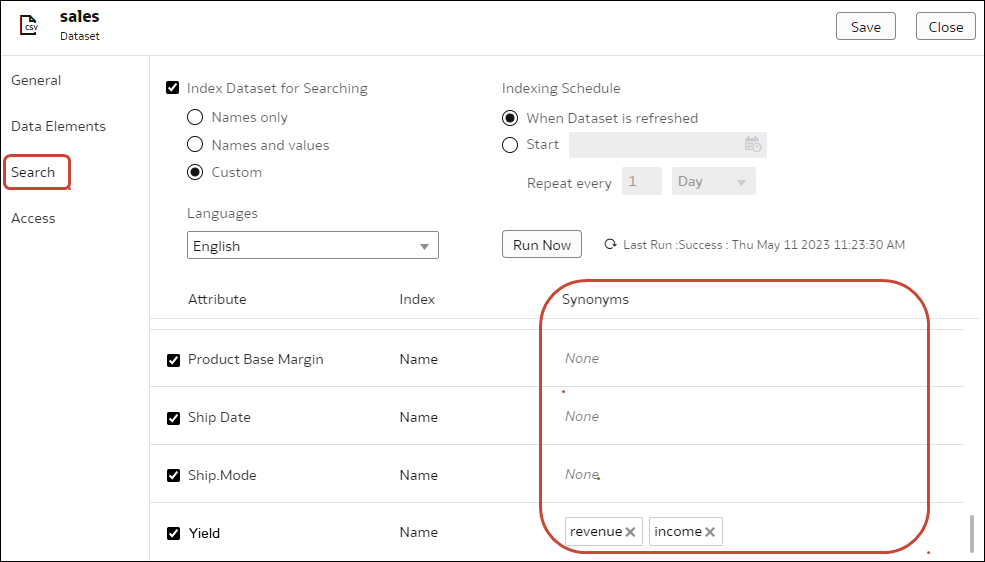Click the Attribute column header
Screen dimensions: 985x562
(x=217, y=300)
